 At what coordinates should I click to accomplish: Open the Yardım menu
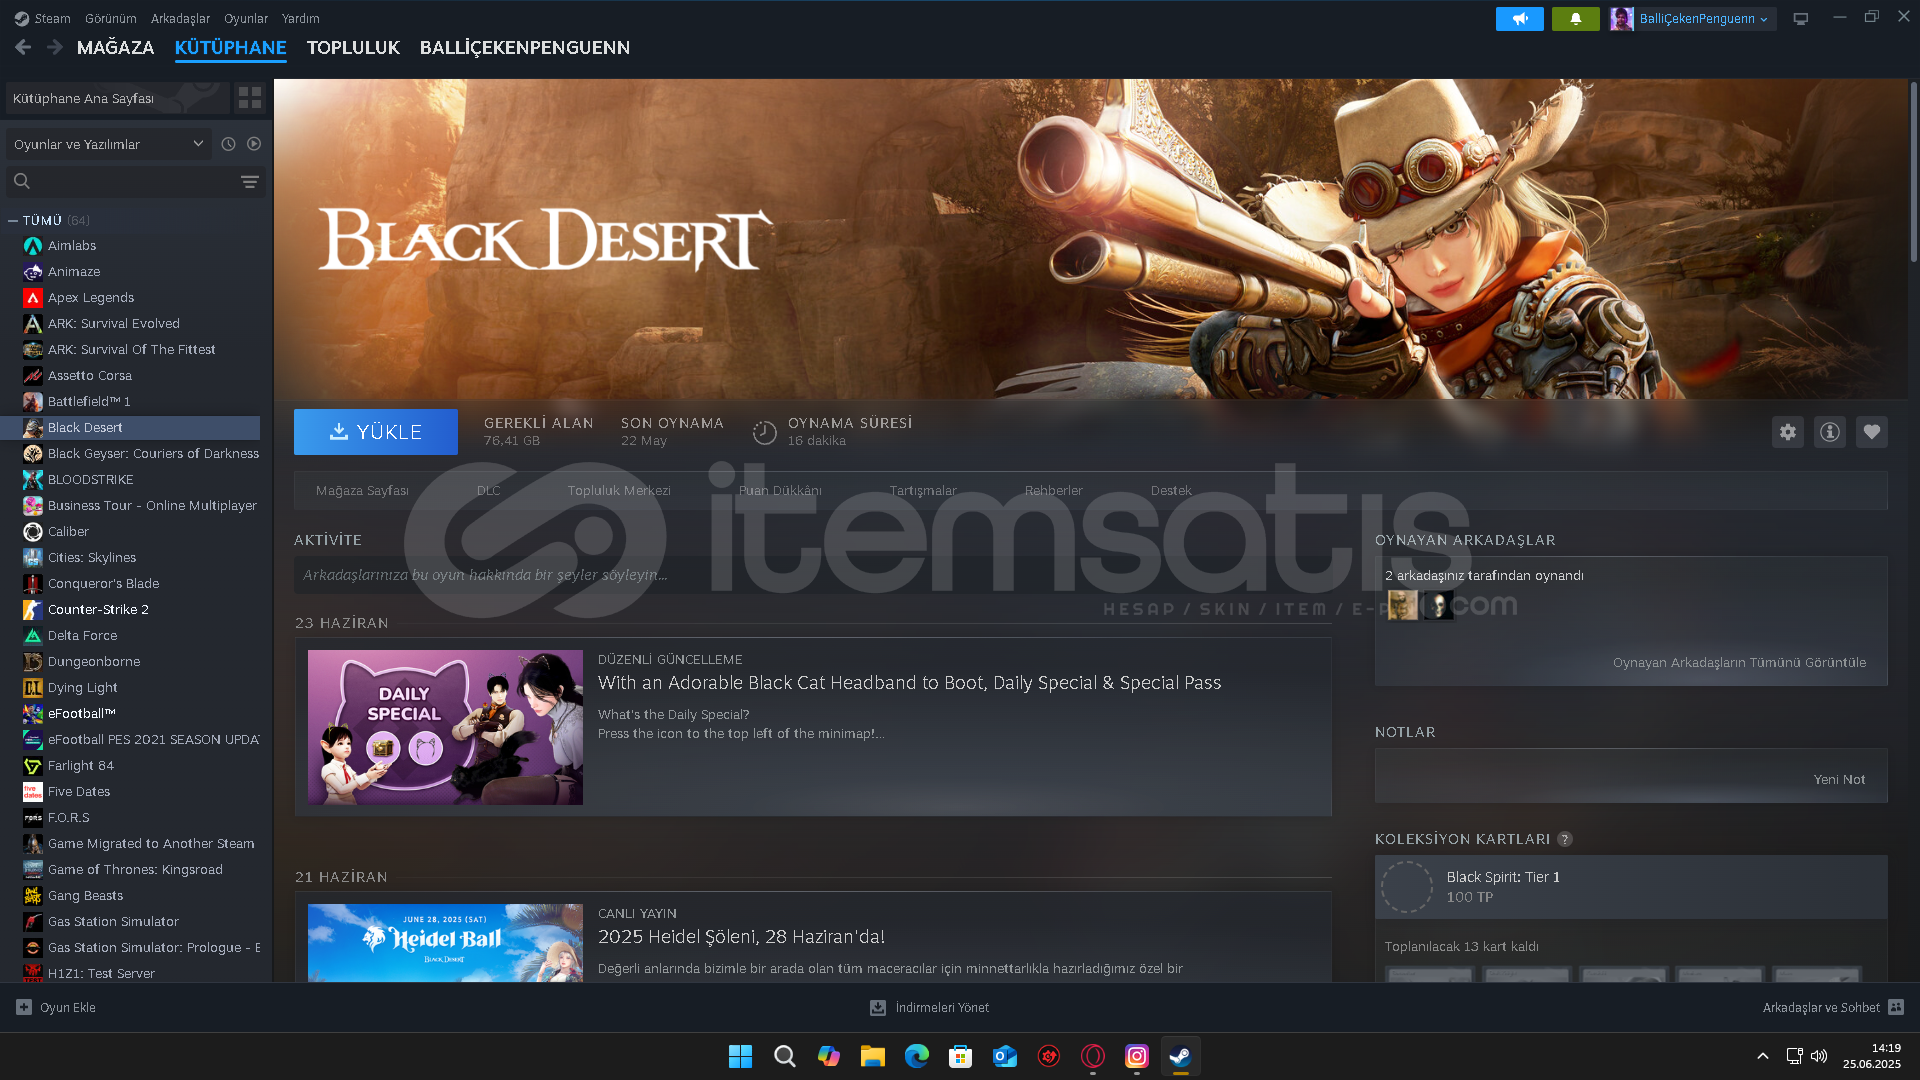click(x=300, y=18)
